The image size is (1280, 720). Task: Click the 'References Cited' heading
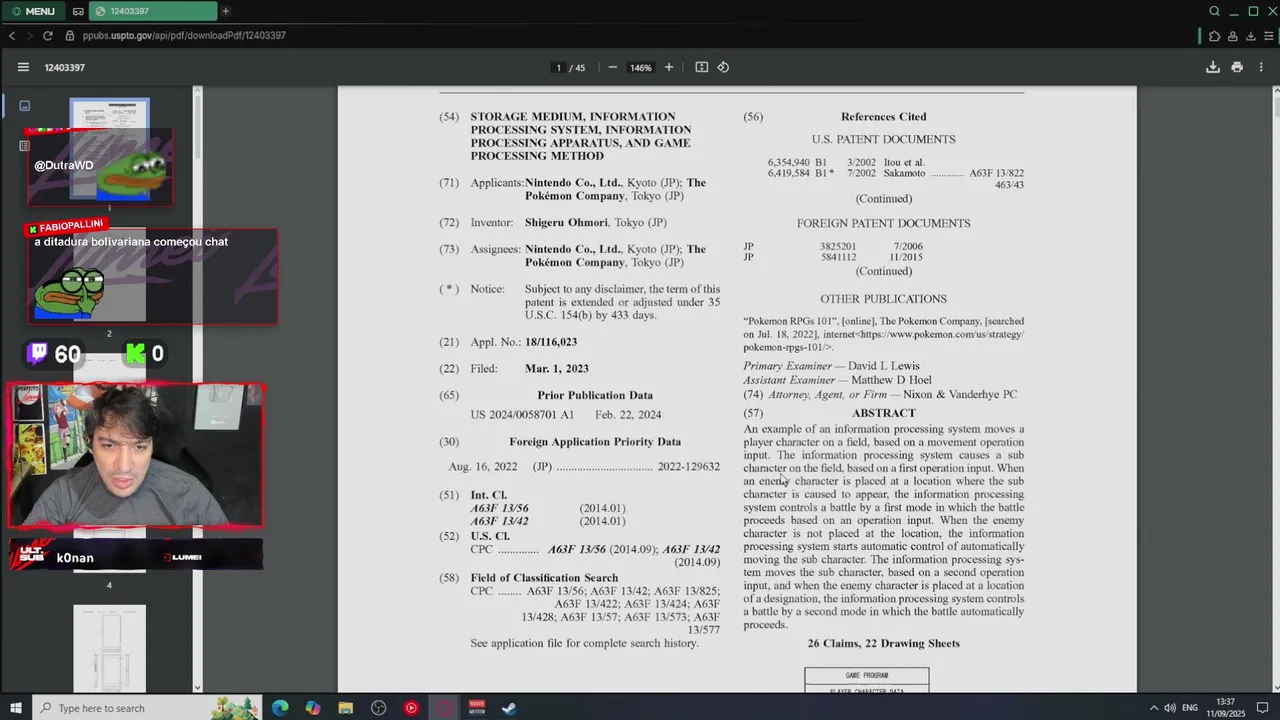pyautogui.click(x=883, y=117)
